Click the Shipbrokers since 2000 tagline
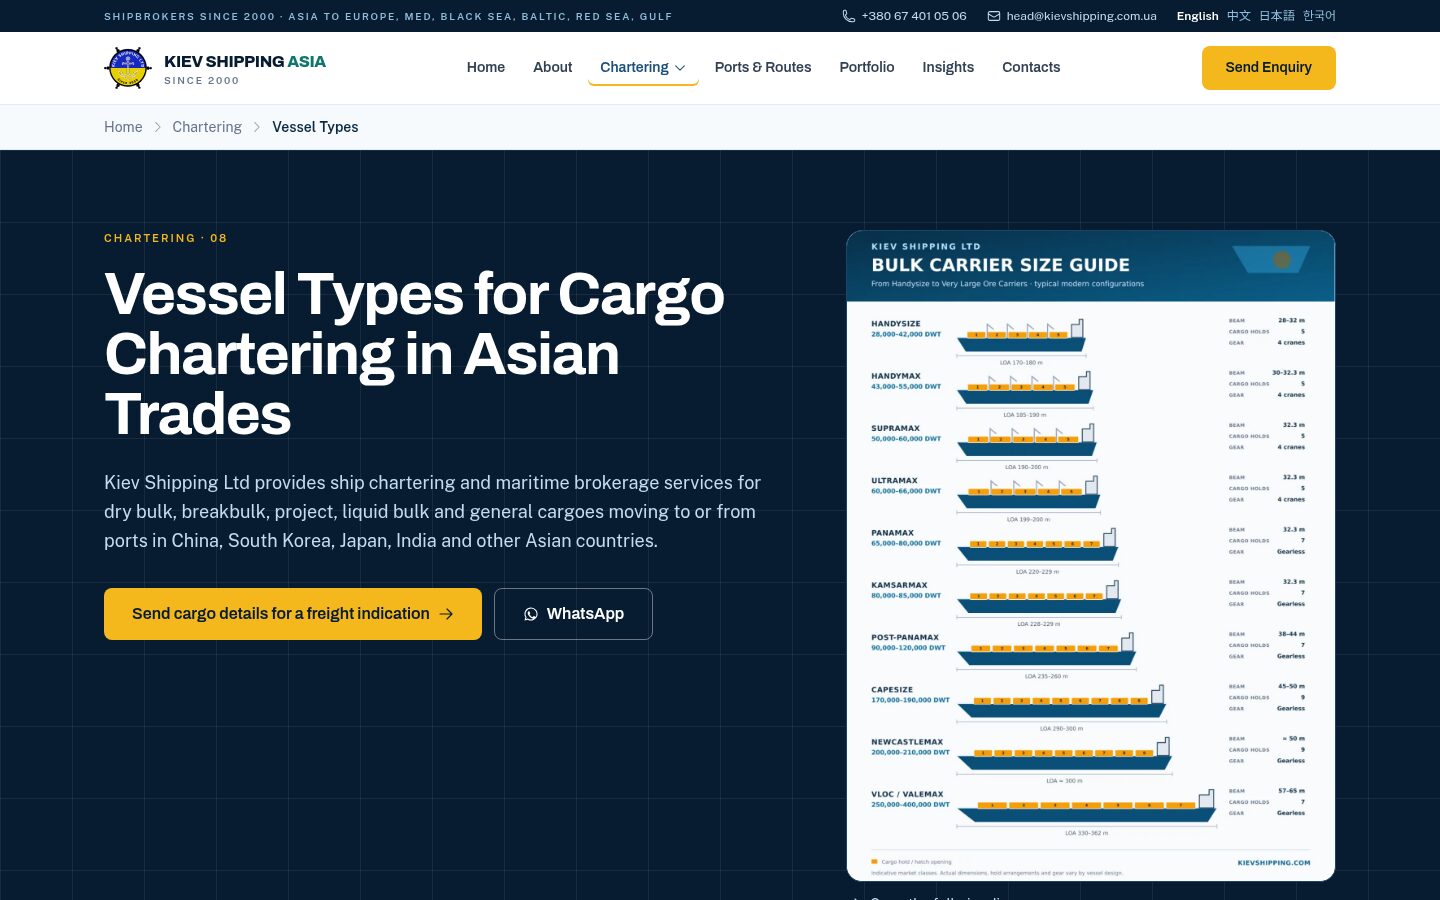1440x900 pixels. click(x=388, y=16)
